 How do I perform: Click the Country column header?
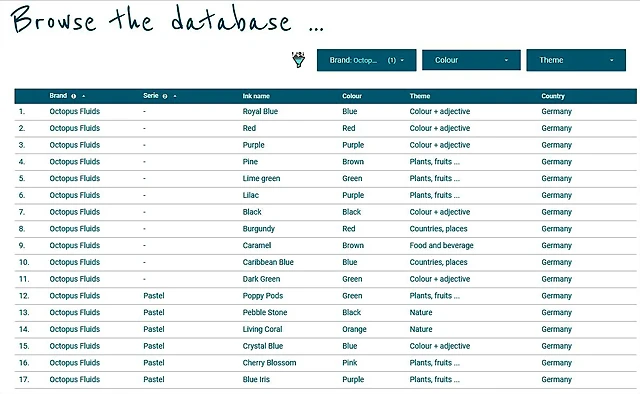[553, 96]
